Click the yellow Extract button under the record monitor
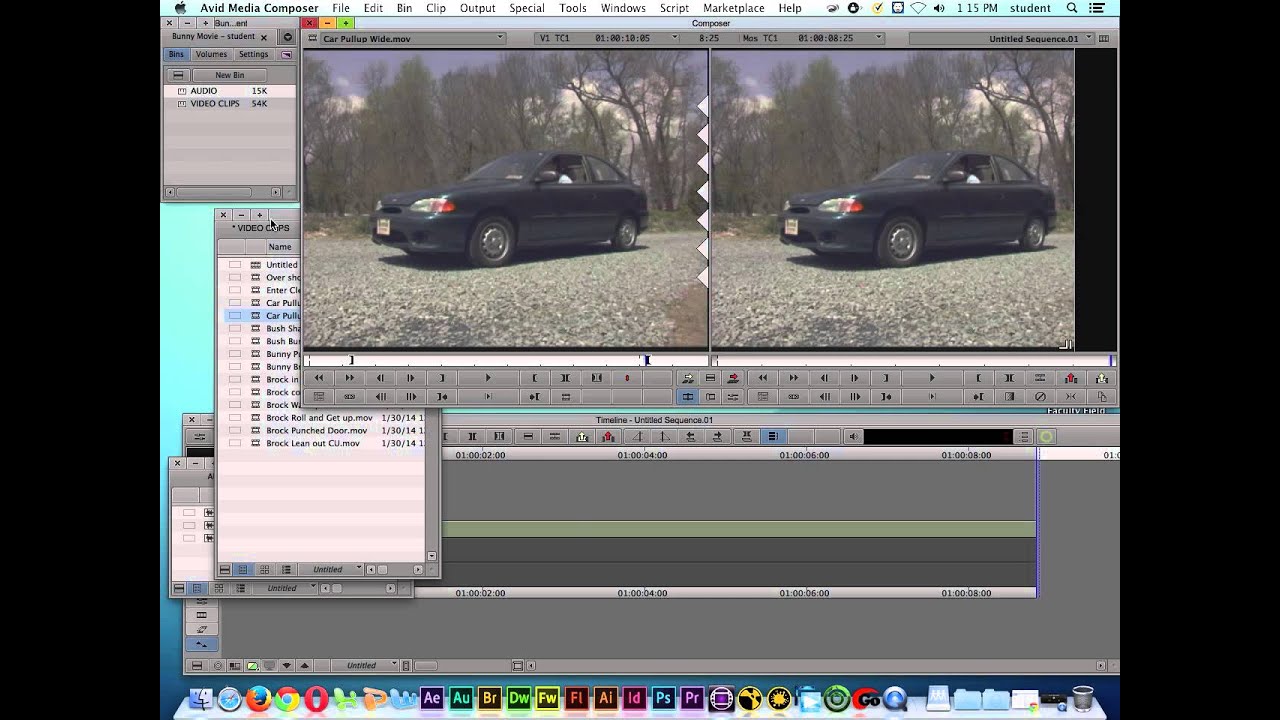The image size is (1280, 720). pyautogui.click(x=1102, y=378)
